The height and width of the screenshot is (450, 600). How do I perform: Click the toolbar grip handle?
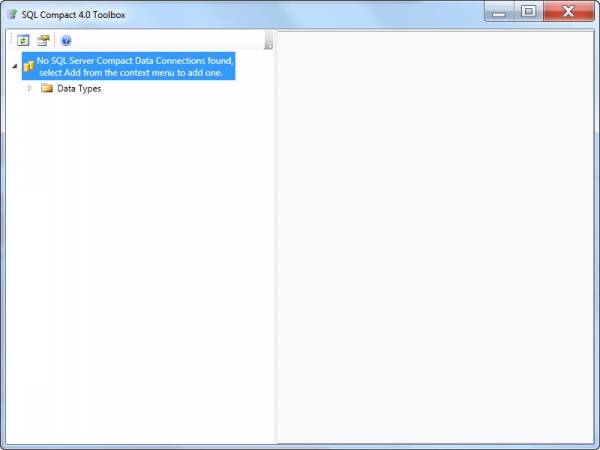[x=11, y=40]
